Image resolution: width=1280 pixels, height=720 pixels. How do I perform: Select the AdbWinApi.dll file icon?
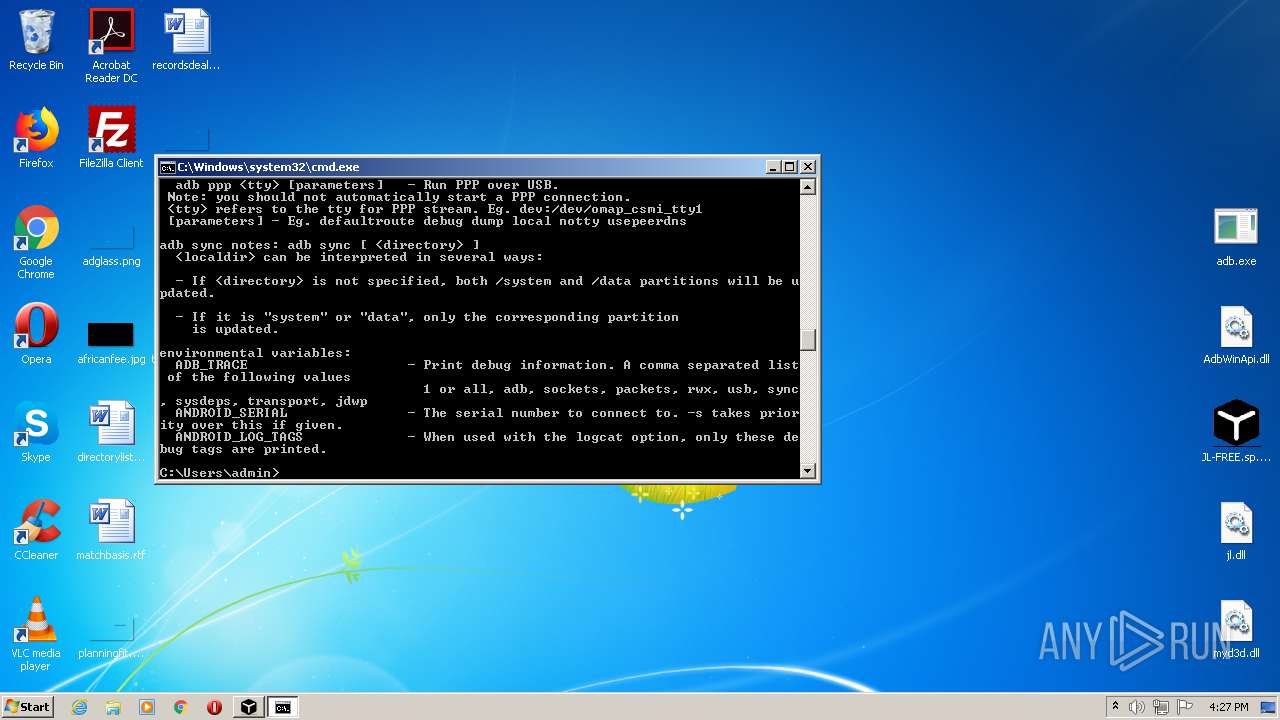coord(1236,335)
